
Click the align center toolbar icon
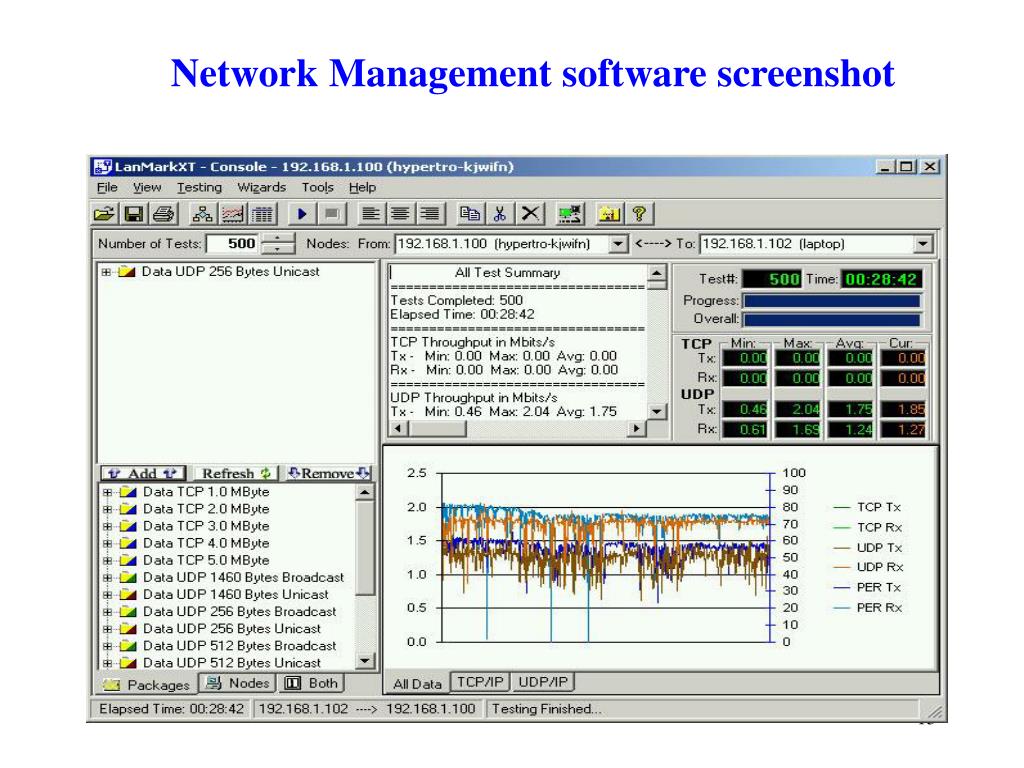(x=400, y=214)
